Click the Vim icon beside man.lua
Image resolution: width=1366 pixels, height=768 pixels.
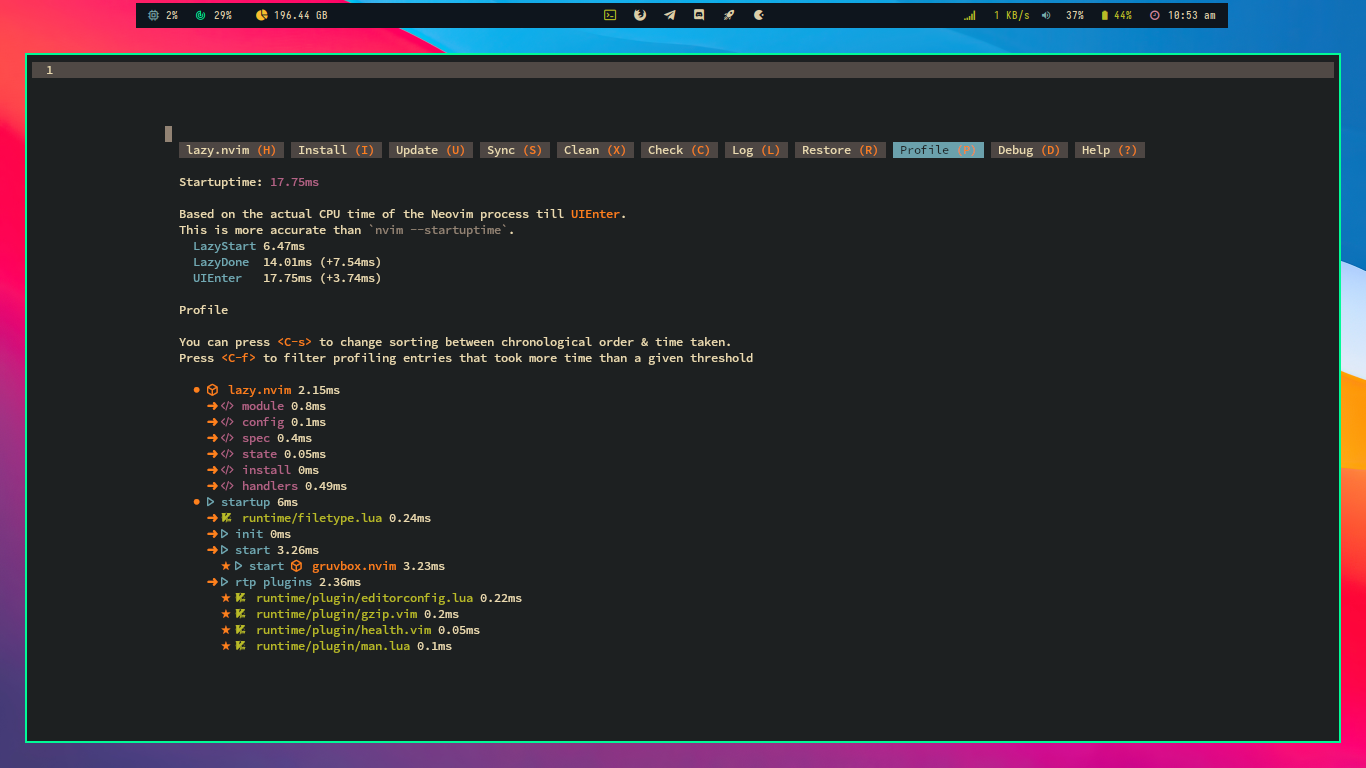(241, 646)
